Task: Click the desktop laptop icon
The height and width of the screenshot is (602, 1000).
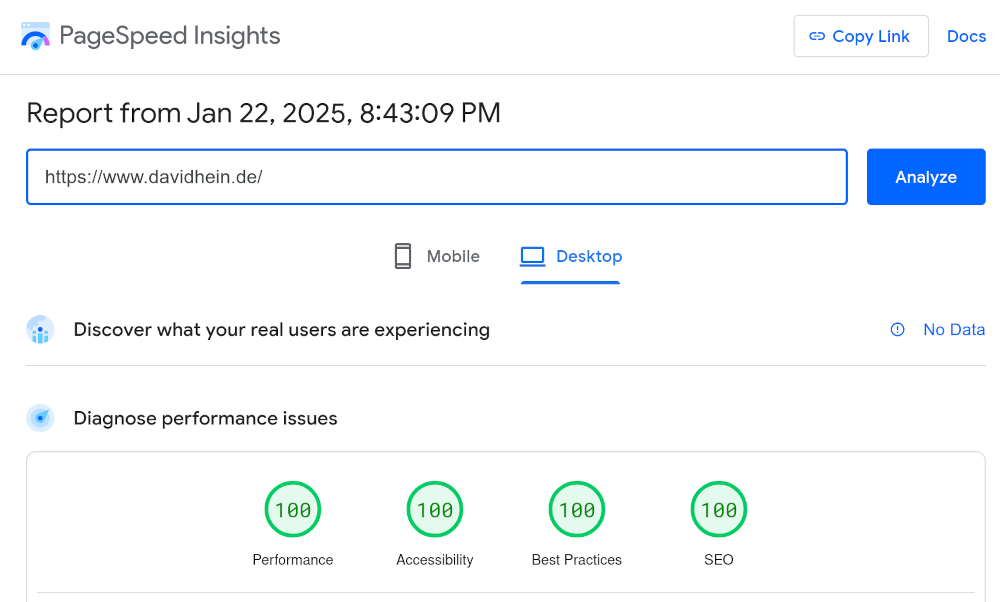Action: tap(533, 256)
